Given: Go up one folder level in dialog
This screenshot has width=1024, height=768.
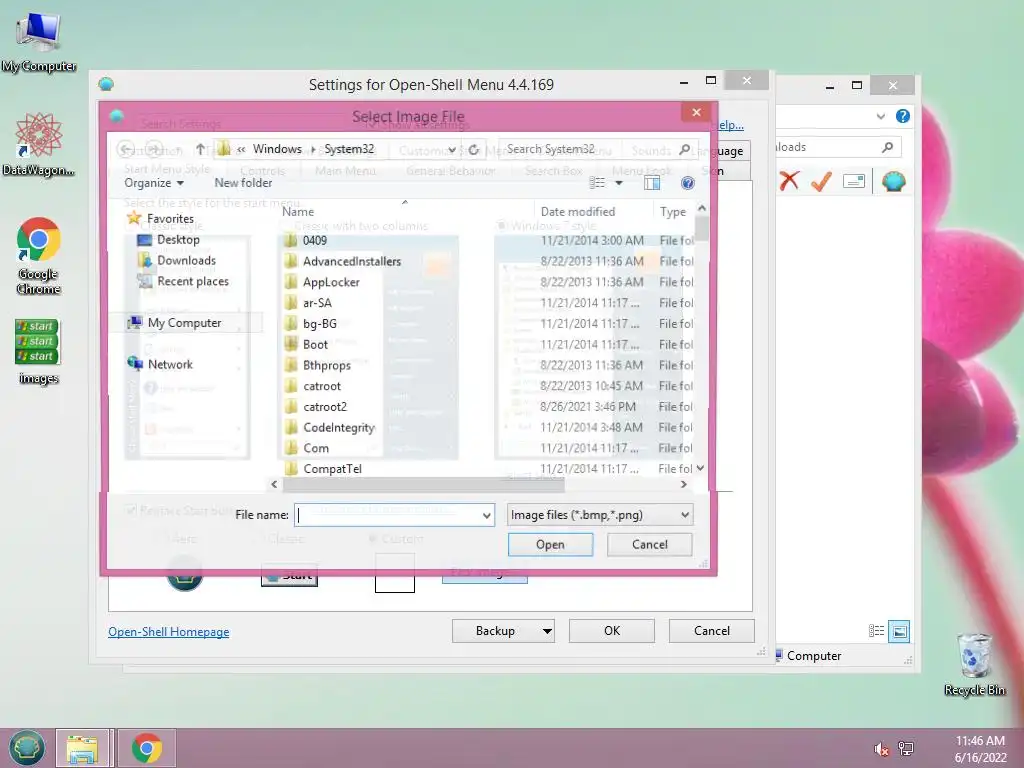Looking at the screenshot, I should (200, 149).
